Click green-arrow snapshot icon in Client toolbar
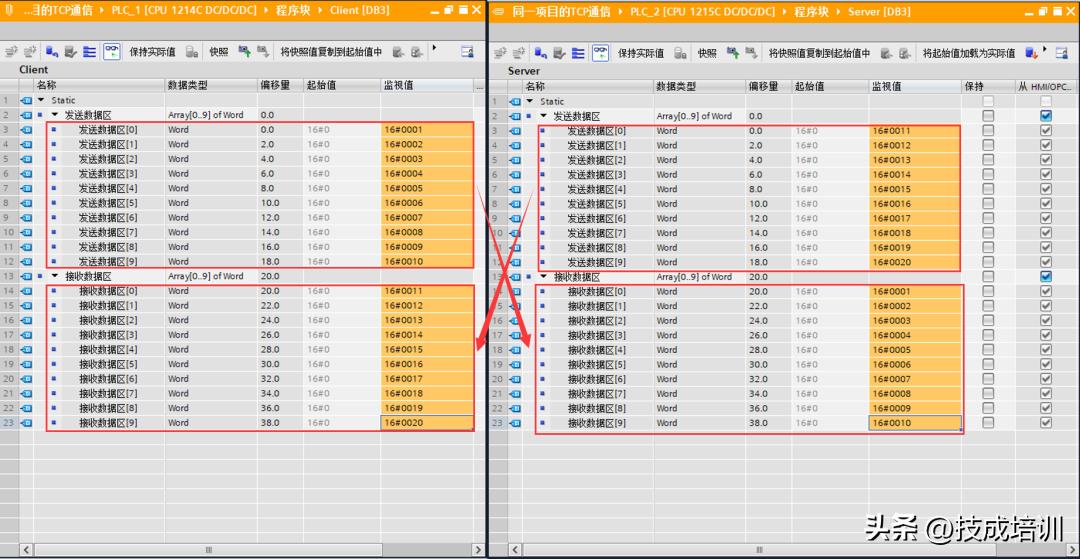Screen dimensions: 1080x559 tap(245, 52)
